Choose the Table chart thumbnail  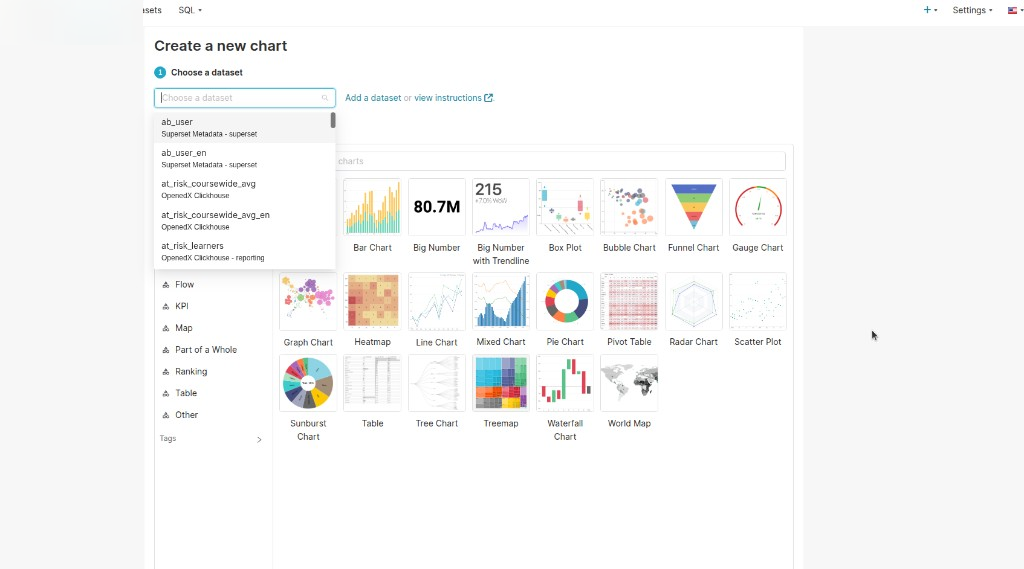[372, 383]
